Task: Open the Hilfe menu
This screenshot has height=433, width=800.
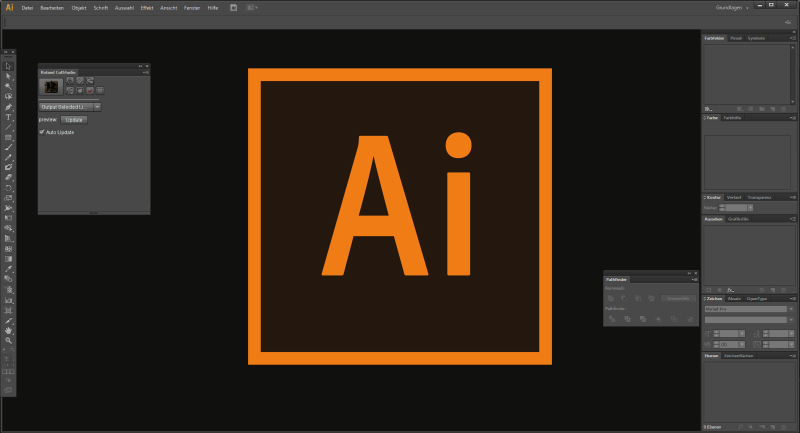Action: 213,8
